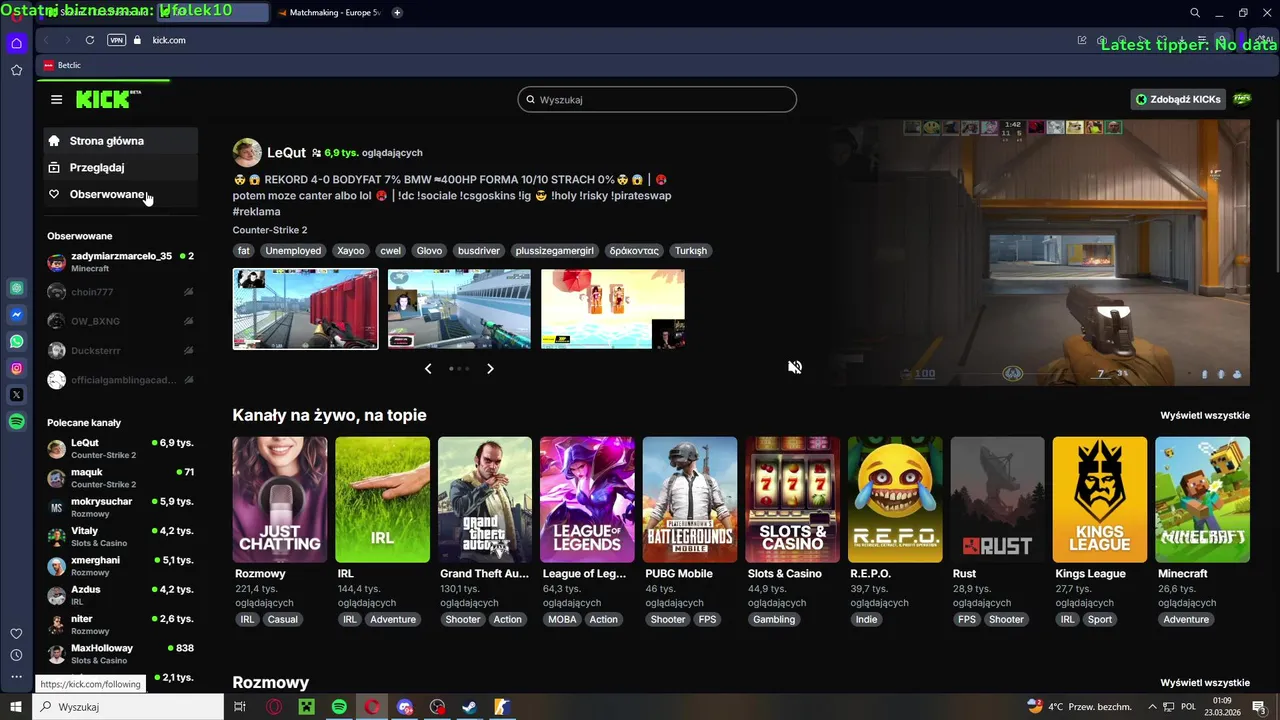Focus the Kick Wyszukaj search field
Image resolution: width=1280 pixels, height=720 pixels.
(x=657, y=100)
